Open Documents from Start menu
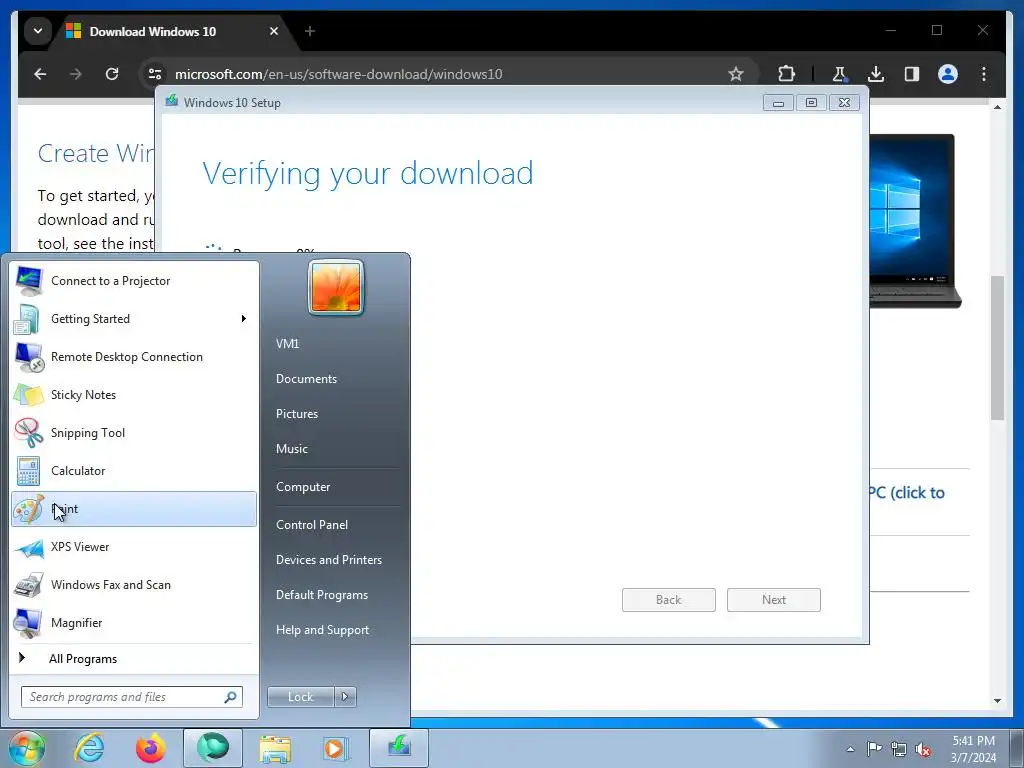The height and width of the screenshot is (768, 1024). click(306, 379)
